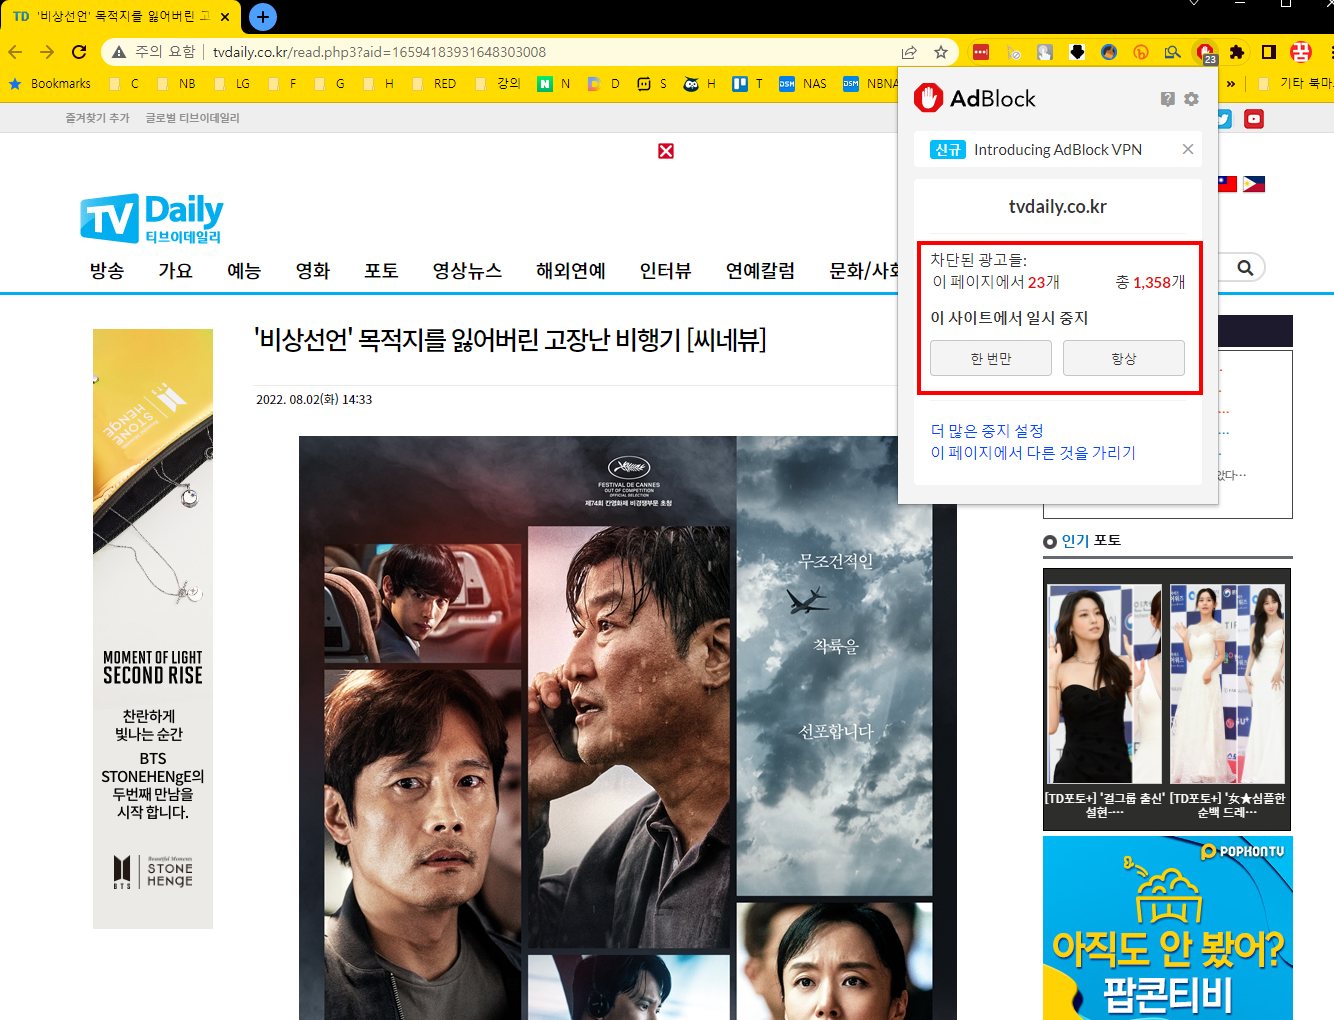Open the red LastPass extension icon
The image size is (1334, 1020).
click(981, 52)
